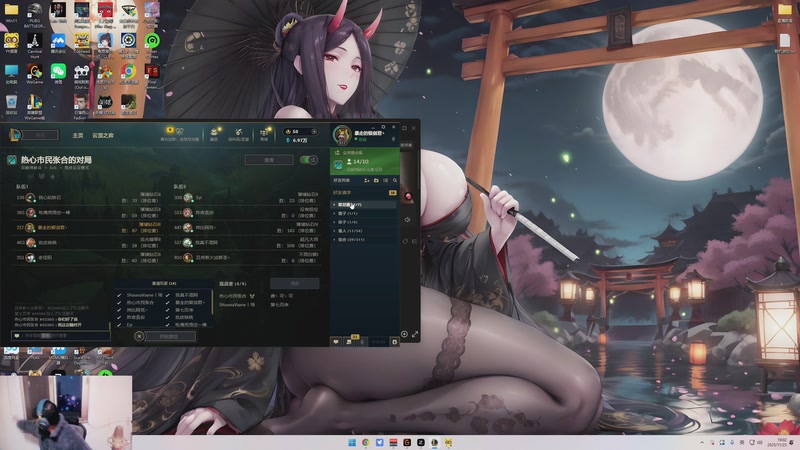Toggle checkmark for Eyi invited player
The width and height of the screenshot is (800, 450).
pyautogui.click(x=119, y=324)
